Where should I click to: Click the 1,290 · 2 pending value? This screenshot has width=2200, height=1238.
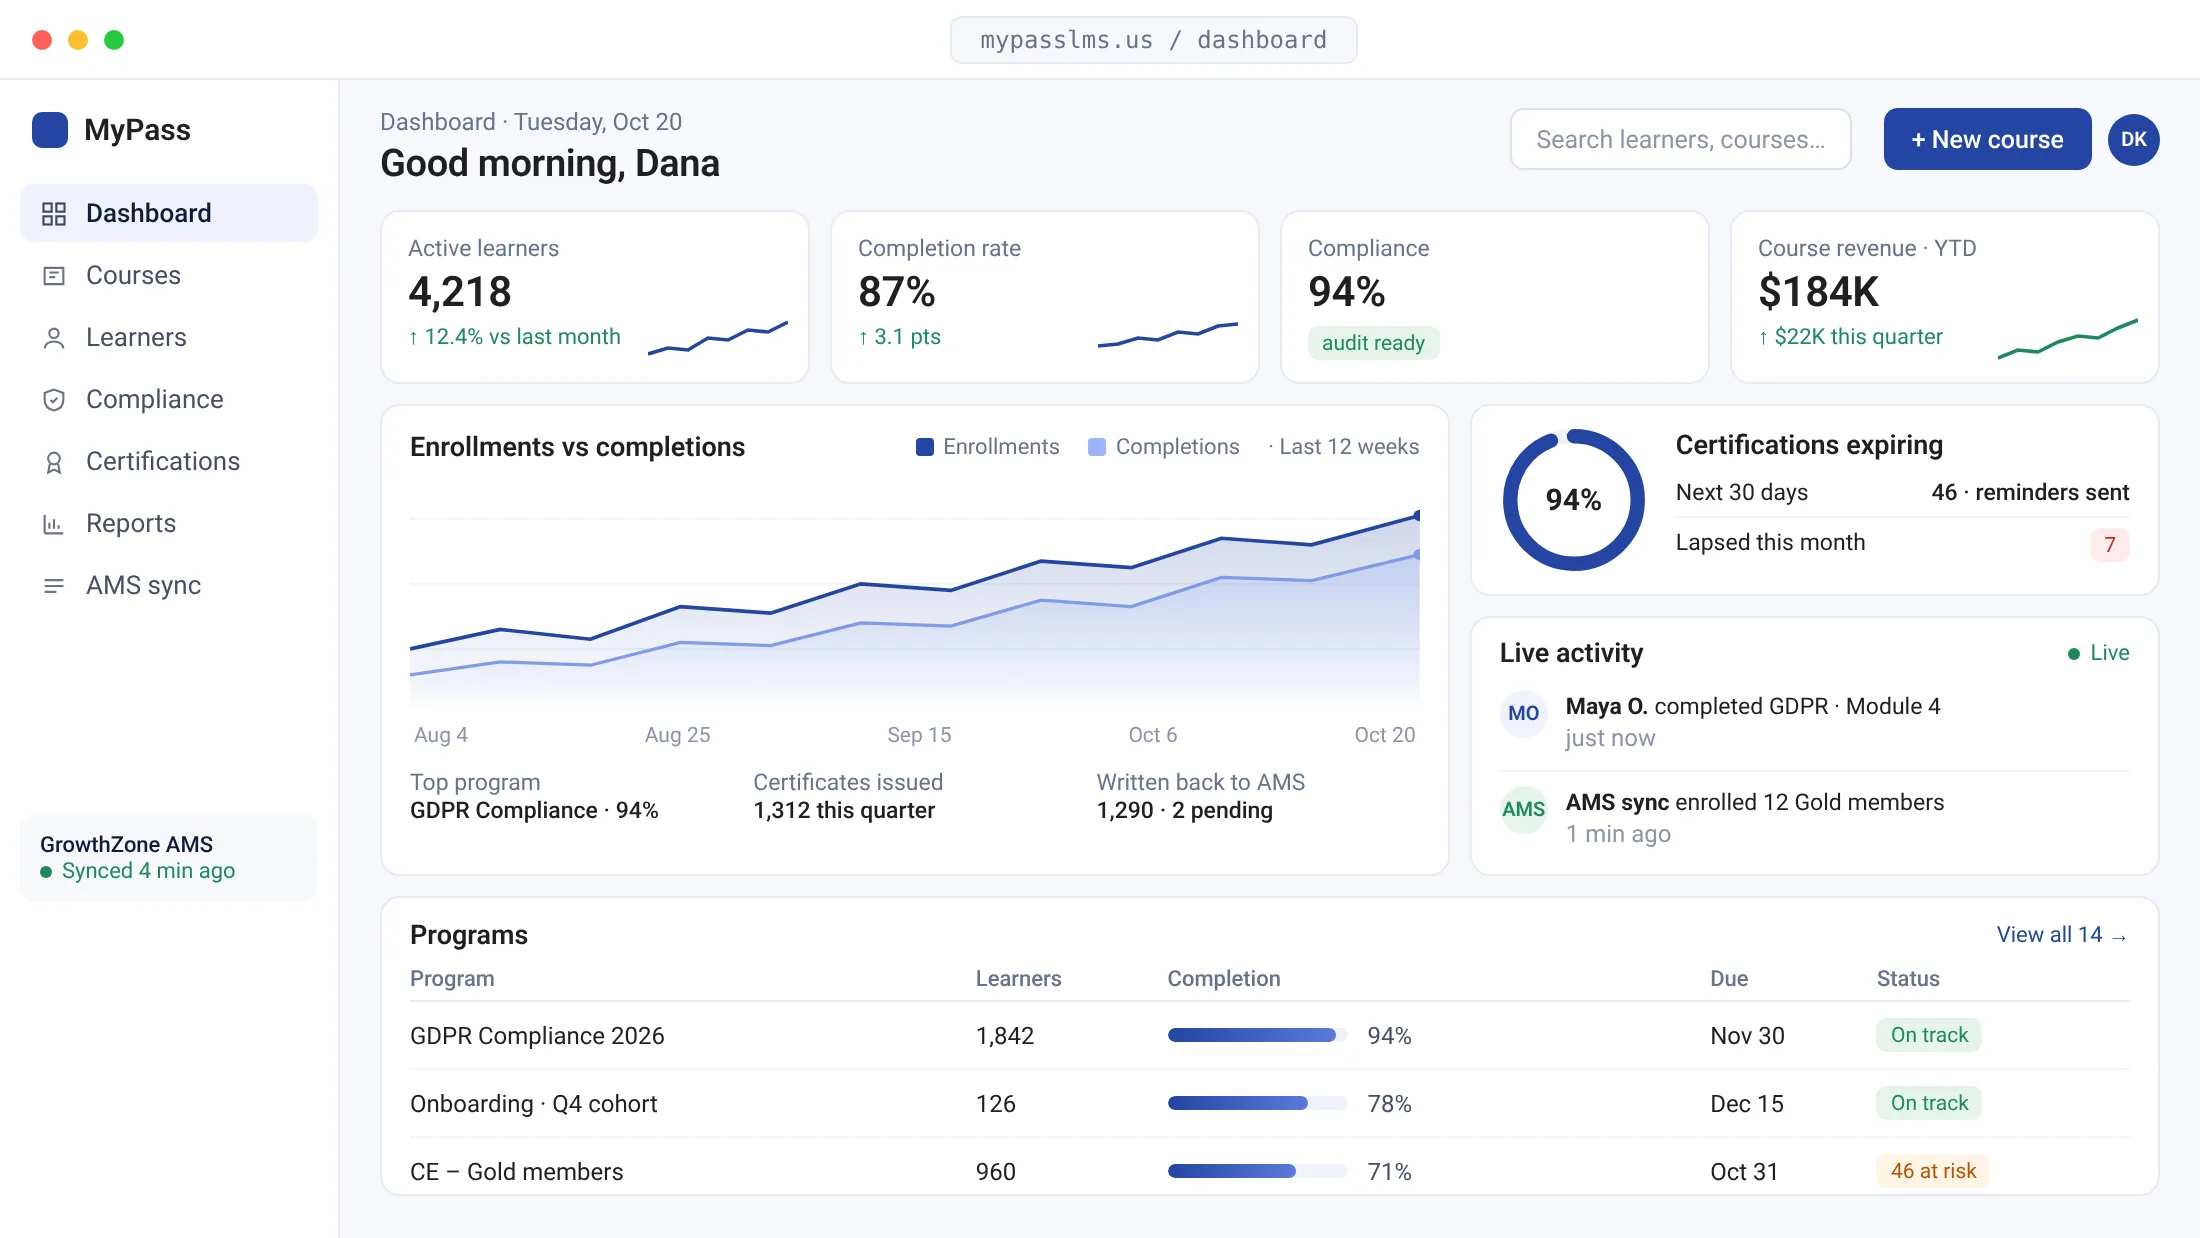click(1185, 811)
